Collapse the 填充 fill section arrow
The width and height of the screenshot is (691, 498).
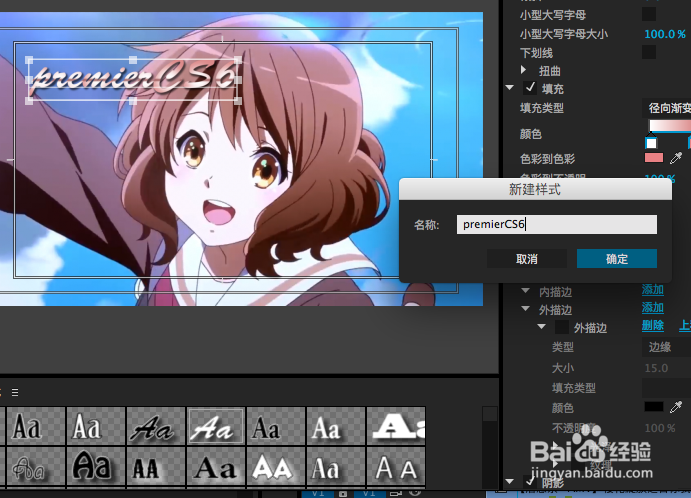[510, 88]
